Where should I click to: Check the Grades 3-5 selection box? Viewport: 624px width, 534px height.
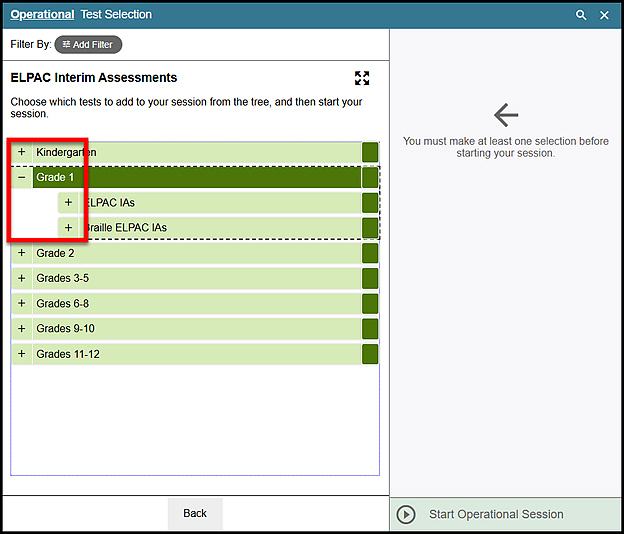(x=370, y=278)
